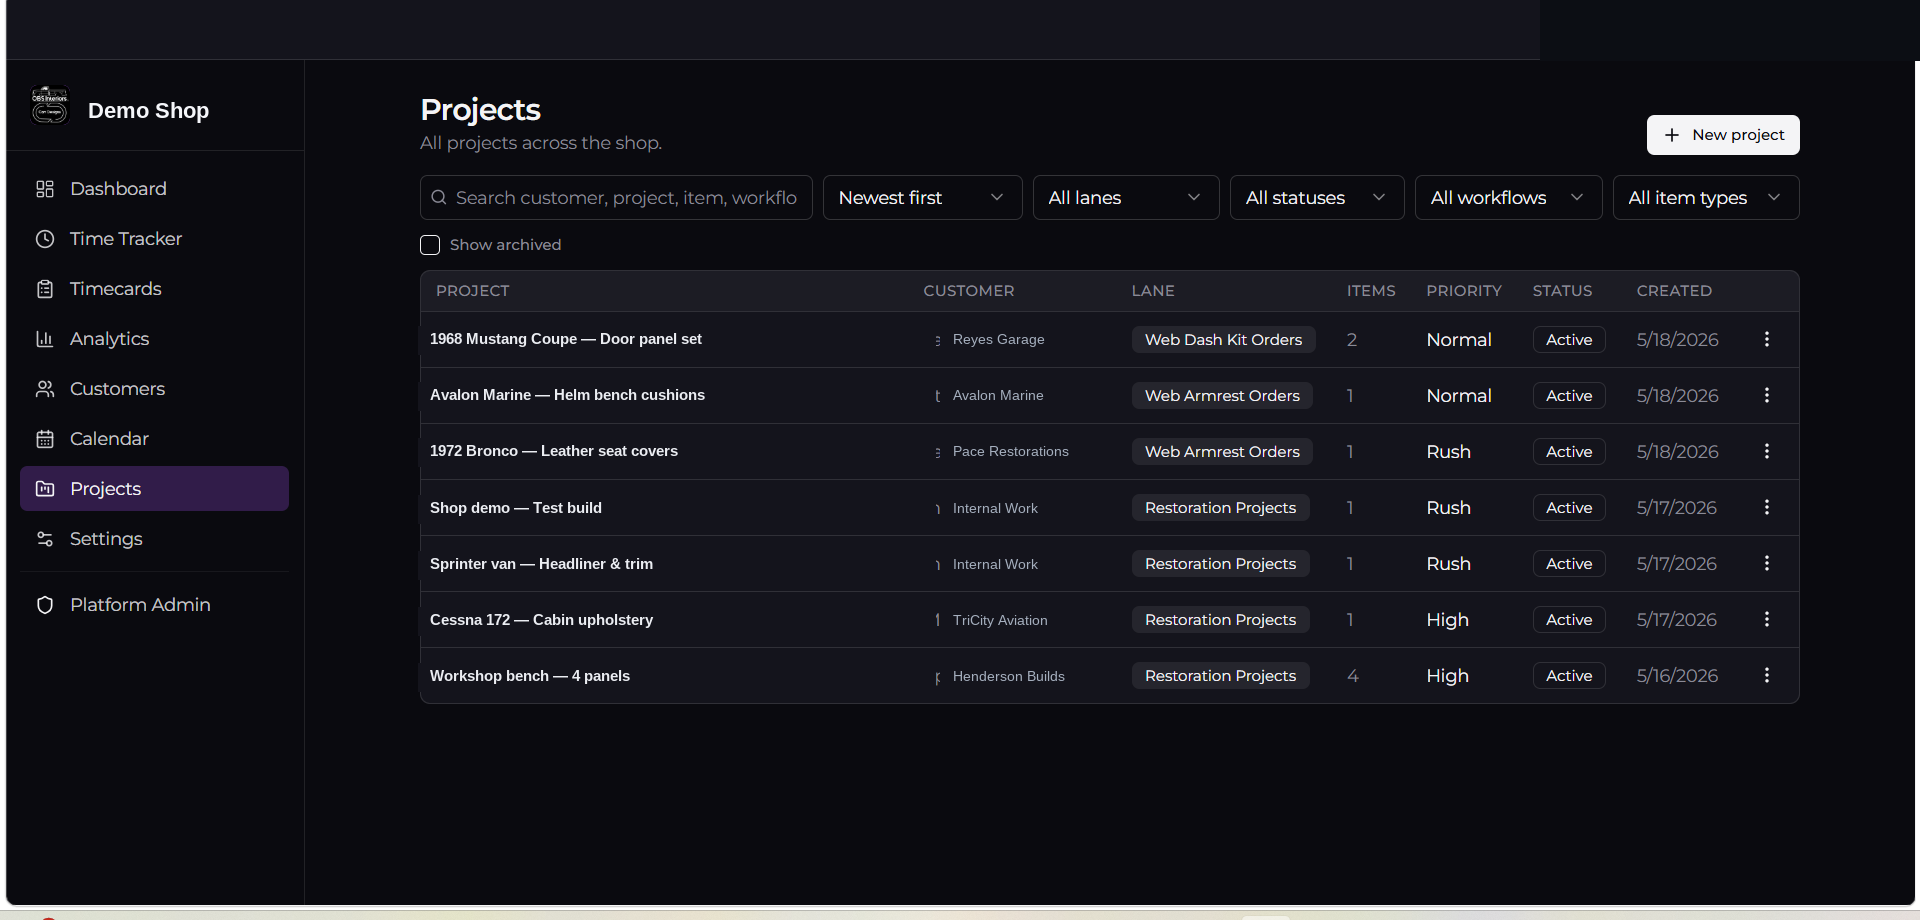Image resolution: width=1920 pixels, height=920 pixels.
Task: Click the PROJECT column header
Action: 473,291
